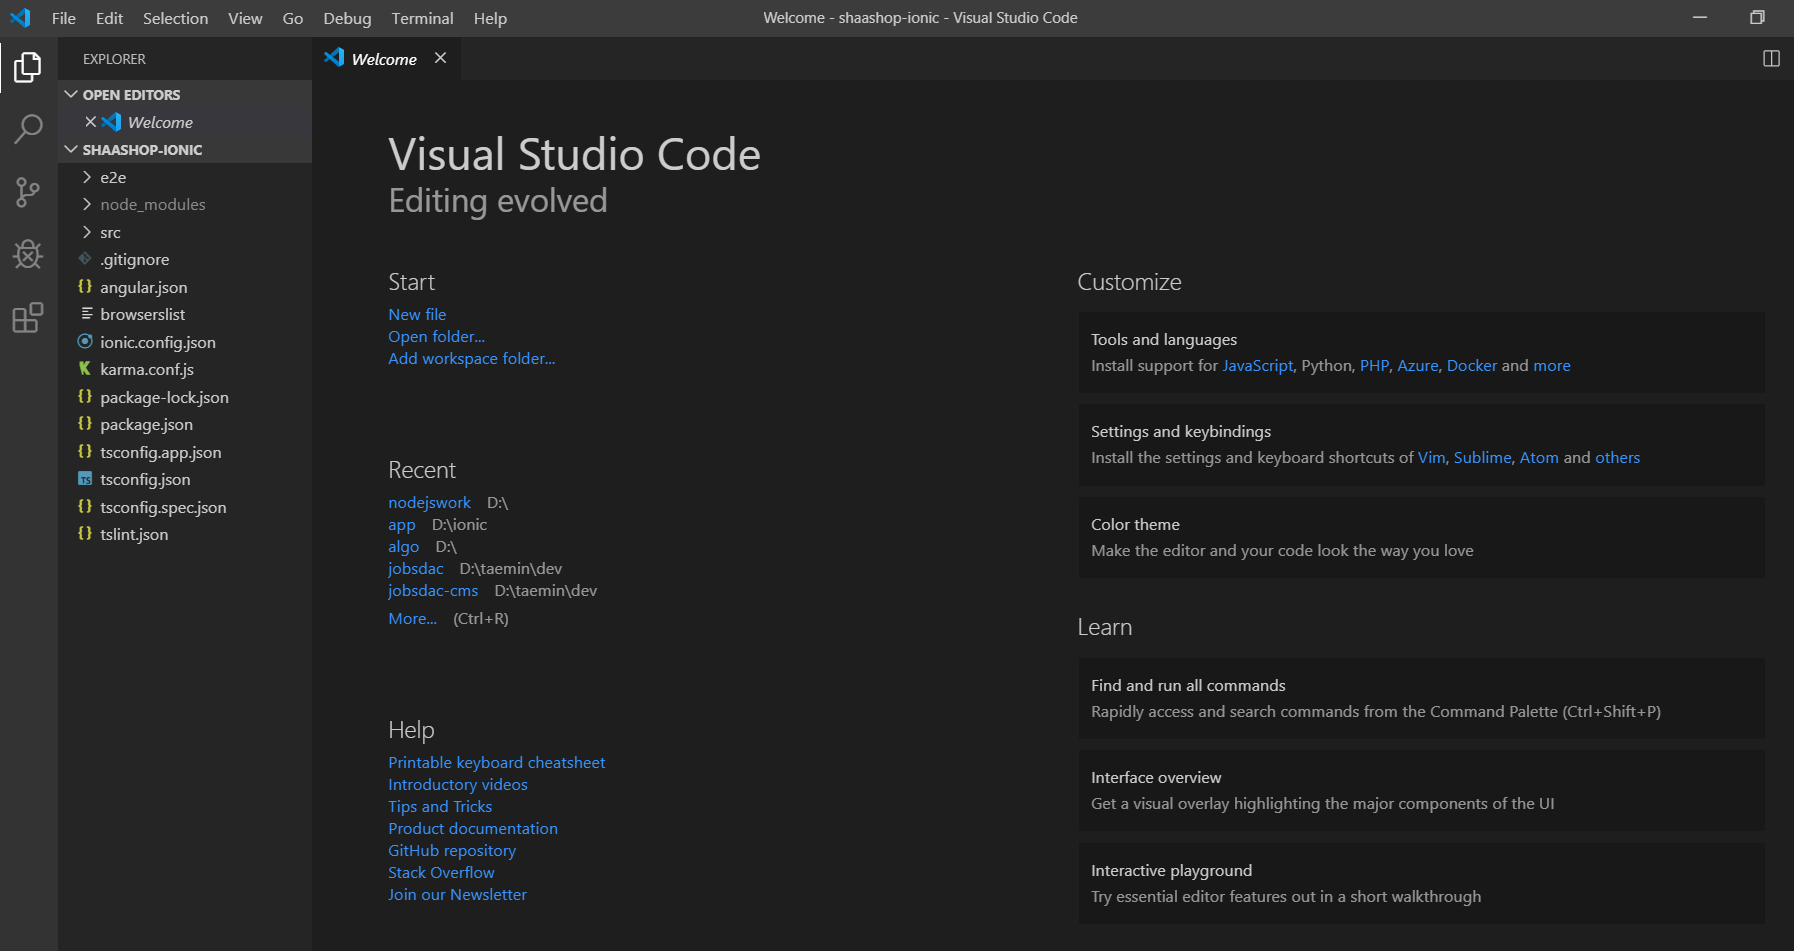Click the Open folder... link
This screenshot has height=951, width=1794.
(x=436, y=336)
